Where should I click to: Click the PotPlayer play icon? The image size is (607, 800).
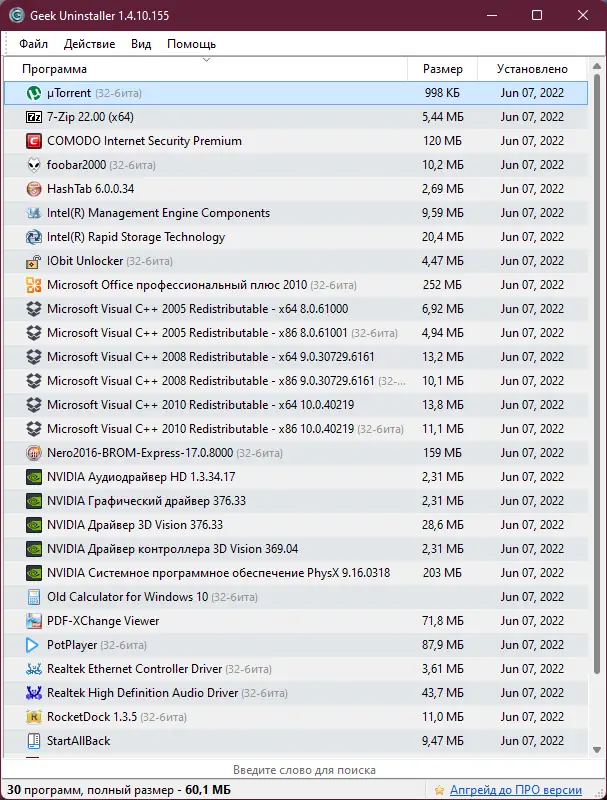coord(32,645)
